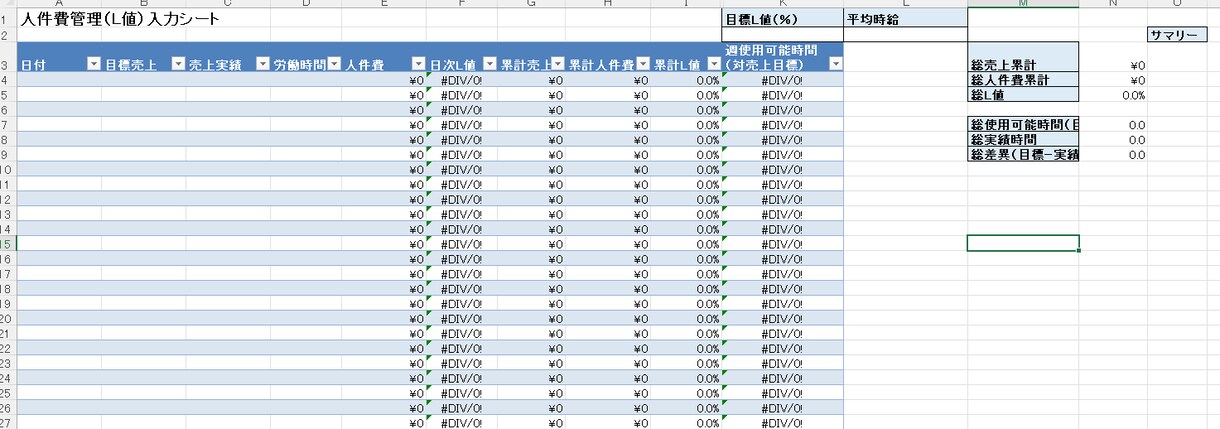1220x429 pixels.
Task: Click the 人件費 ¥0 cell in row 4
Action: coord(384,80)
